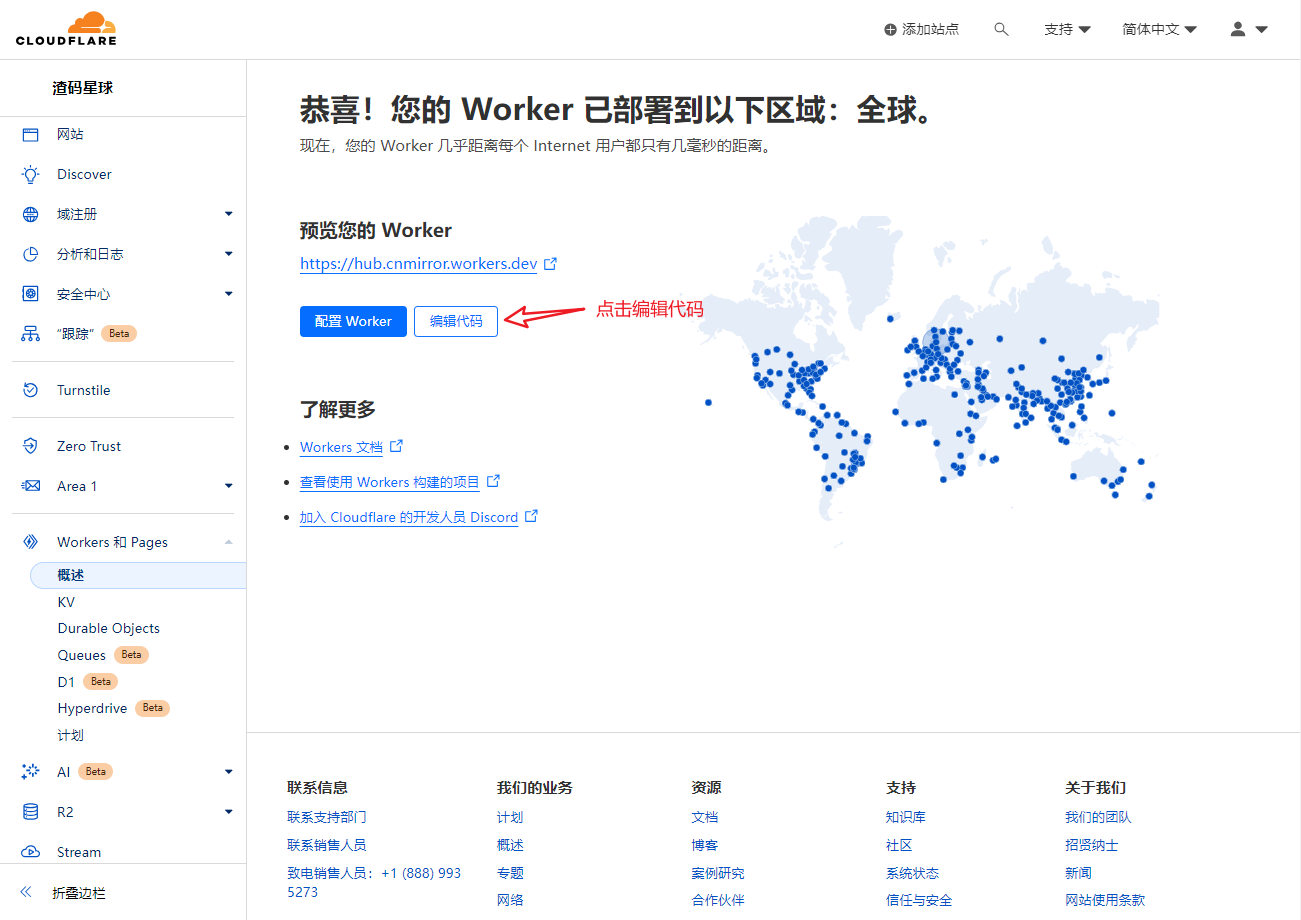This screenshot has height=920, width=1301.
Task: Expand the 支持 dropdown menu
Action: pyautogui.click(x=1067, y=30)
